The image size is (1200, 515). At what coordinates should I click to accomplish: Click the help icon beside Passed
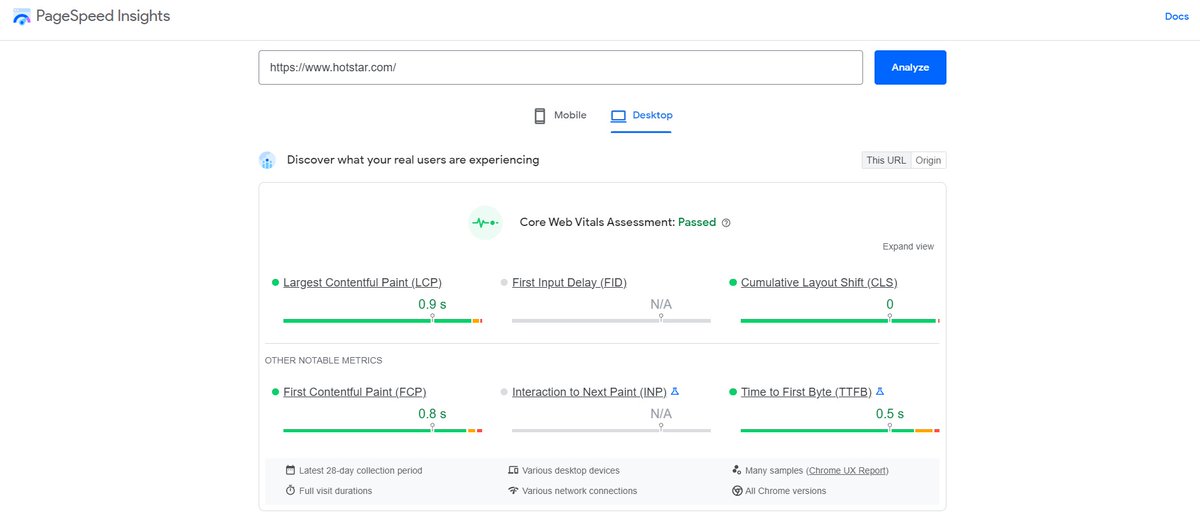pyautogui.click(x=726, y=223)
